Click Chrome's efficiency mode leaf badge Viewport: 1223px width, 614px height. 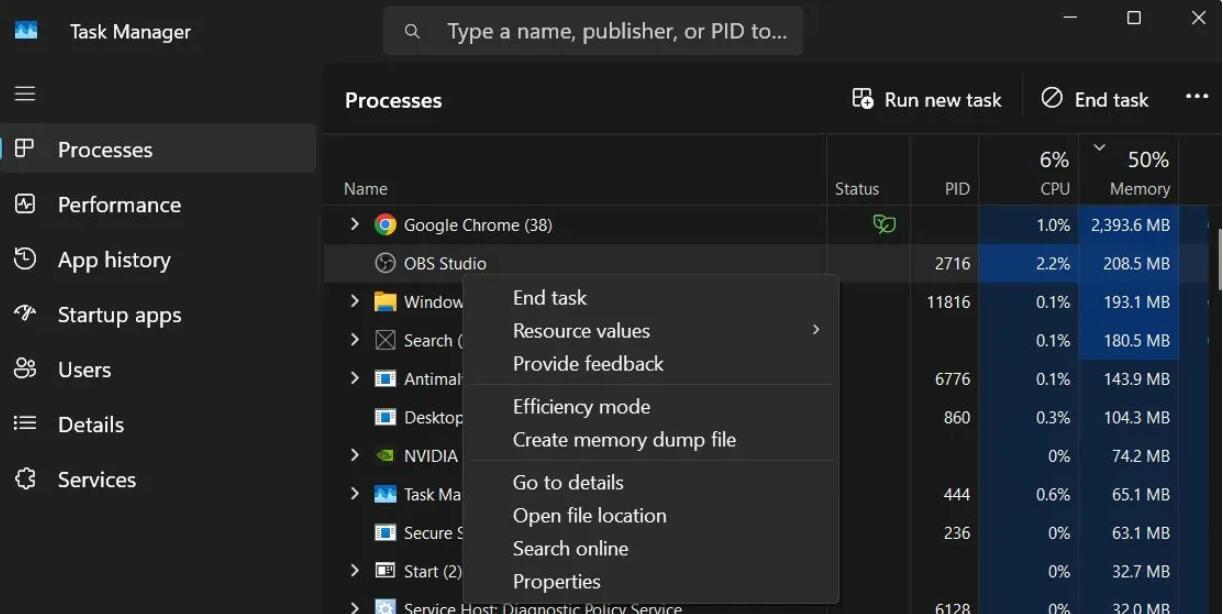pos(884,224)
